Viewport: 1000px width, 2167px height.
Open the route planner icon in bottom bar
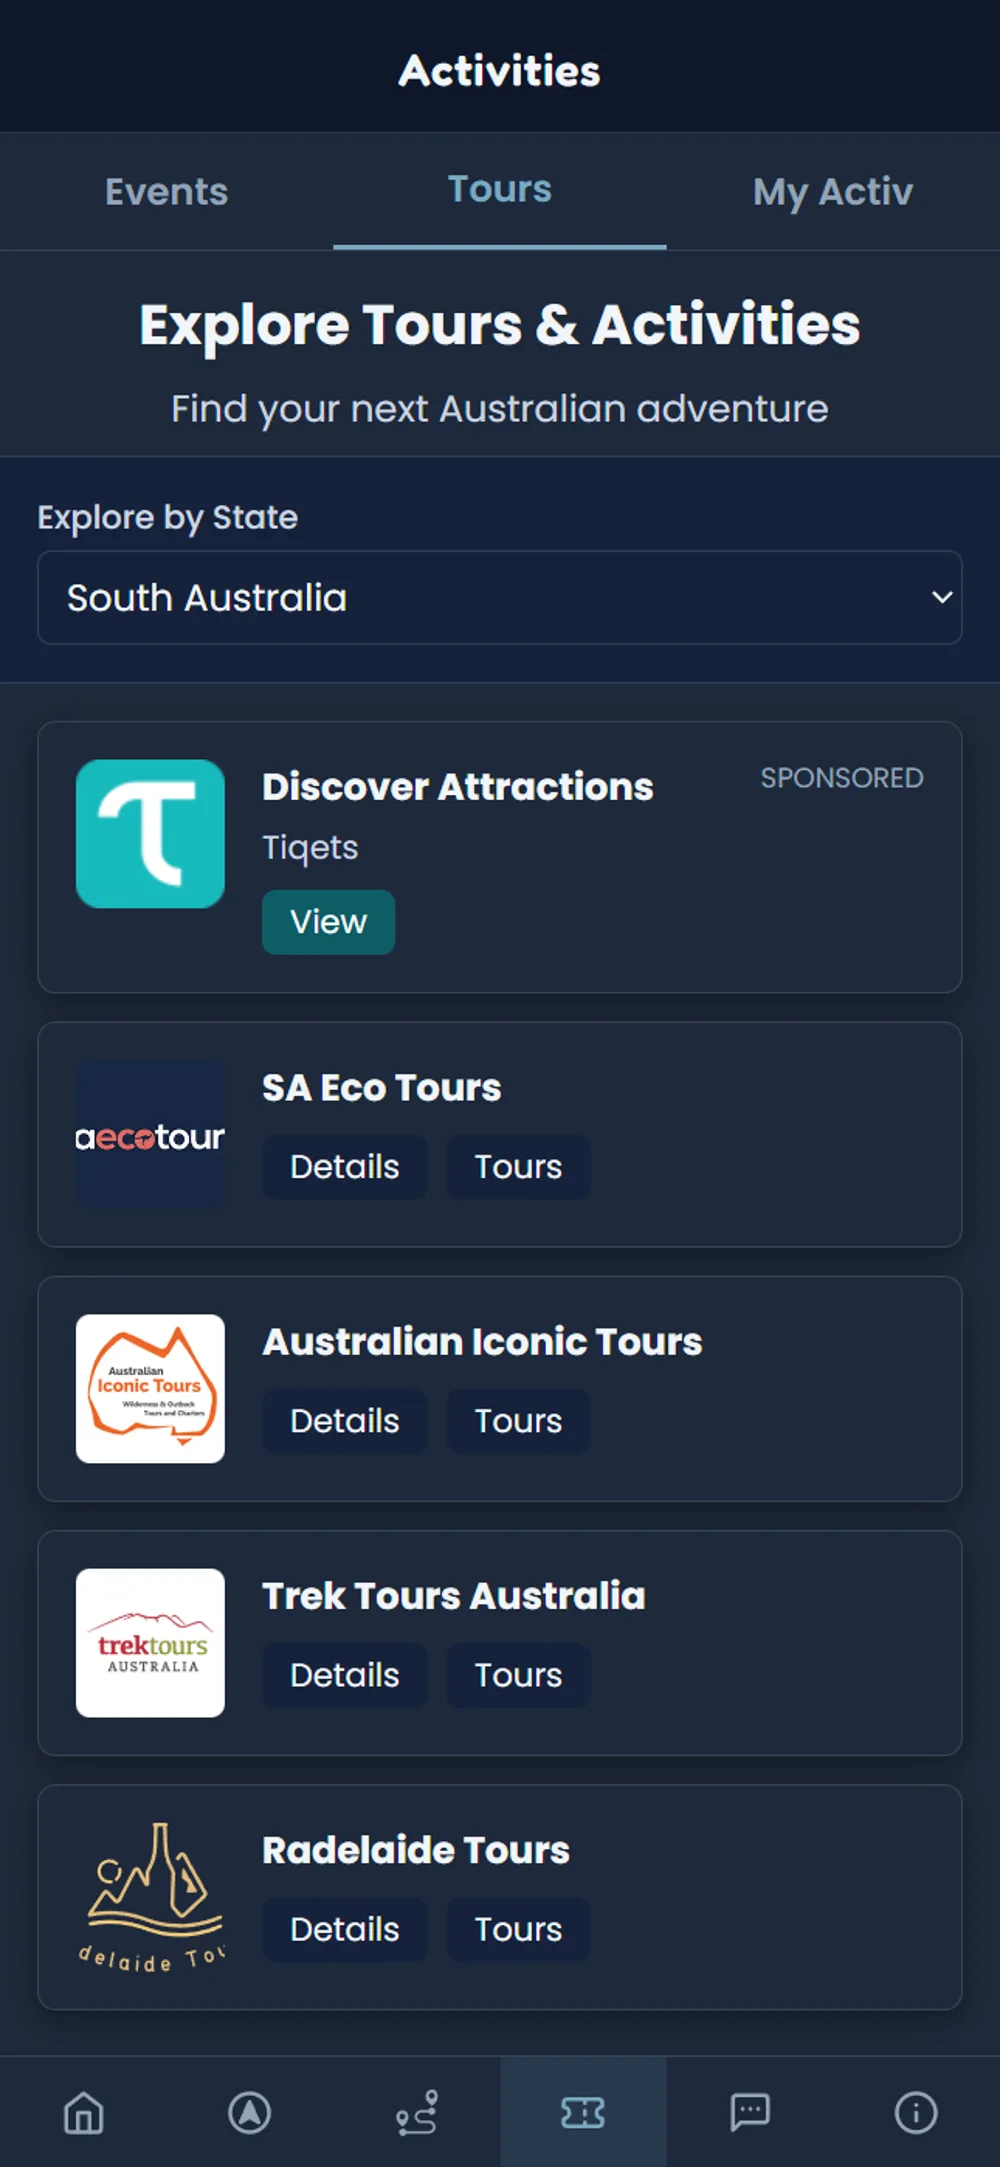416,2112
